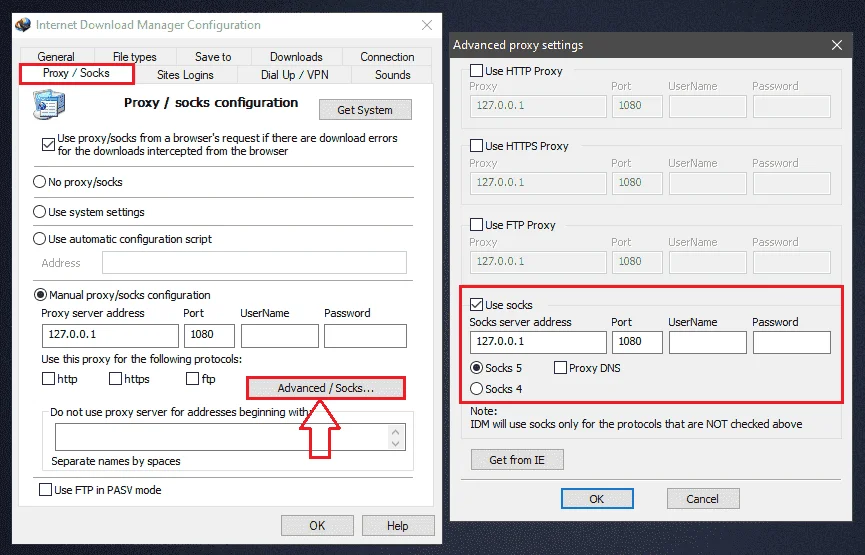This screenshot has height=555, width=865.
Task: Select Use automatic configuration script option
Action: tap(39, 238)
